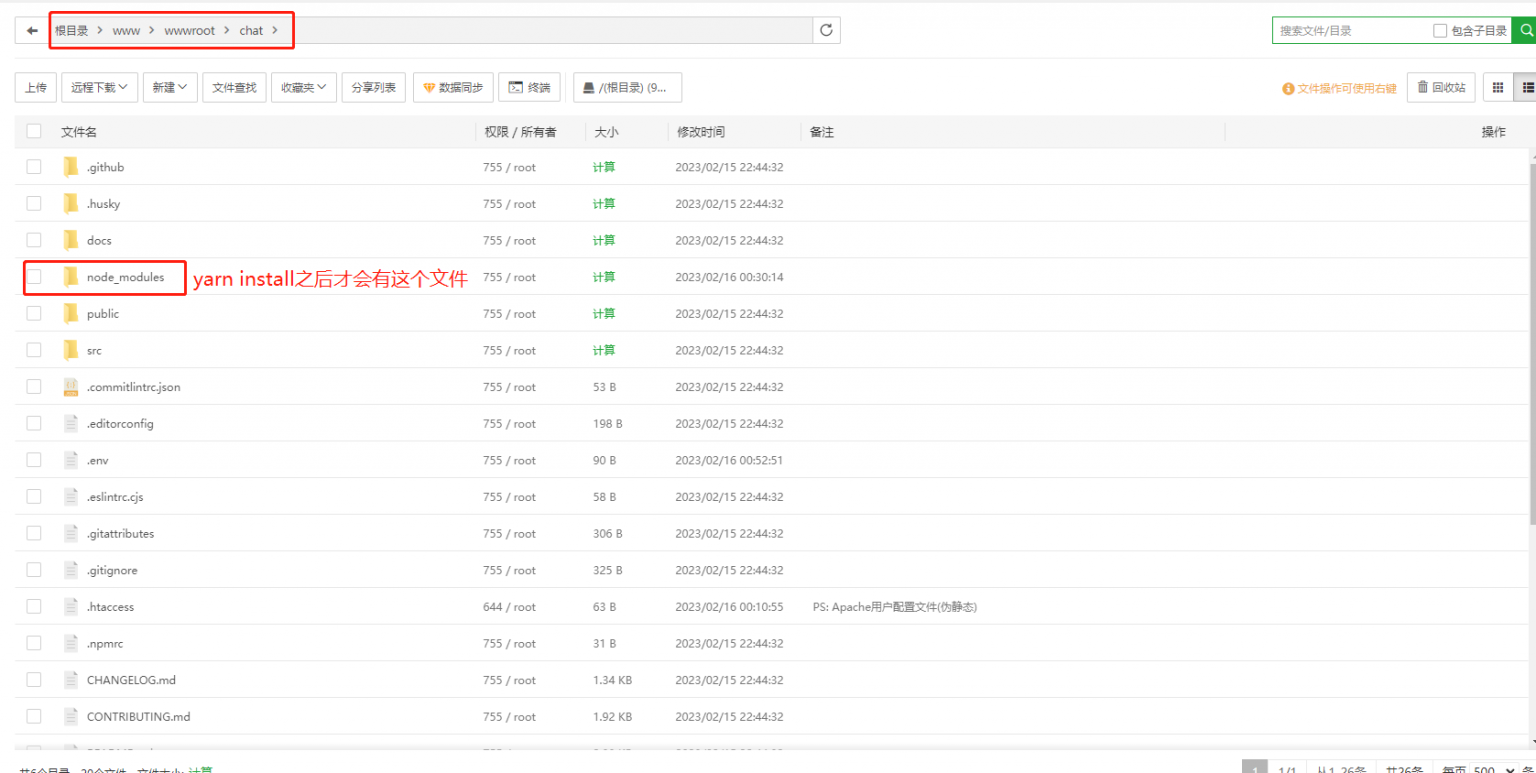This screenshot has width=1536, height=773.
Task: Open 文件查找 file search
Action: click(234, 87)
